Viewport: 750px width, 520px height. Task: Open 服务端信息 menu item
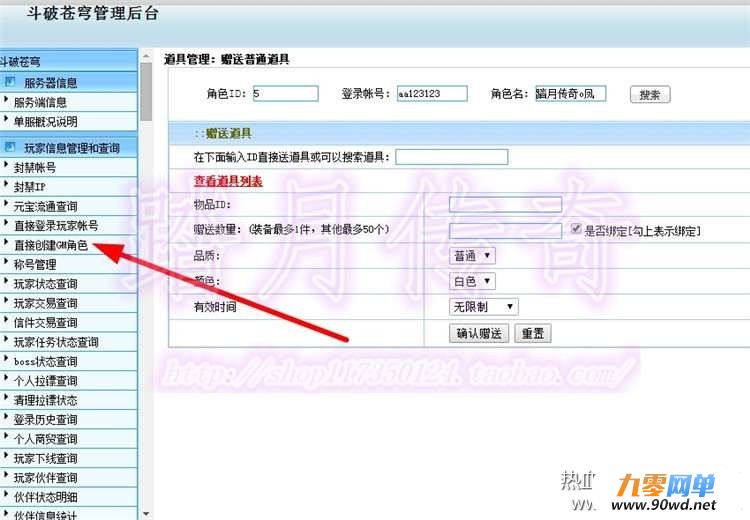[x=40, y=102]
